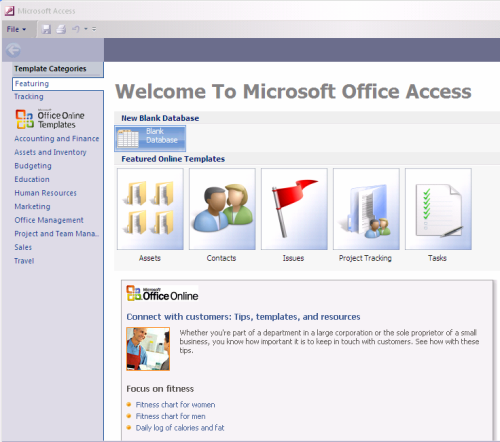Click the Contacts label under template
Viewport: 500px width, 442px height.
(x=221, y=258)
